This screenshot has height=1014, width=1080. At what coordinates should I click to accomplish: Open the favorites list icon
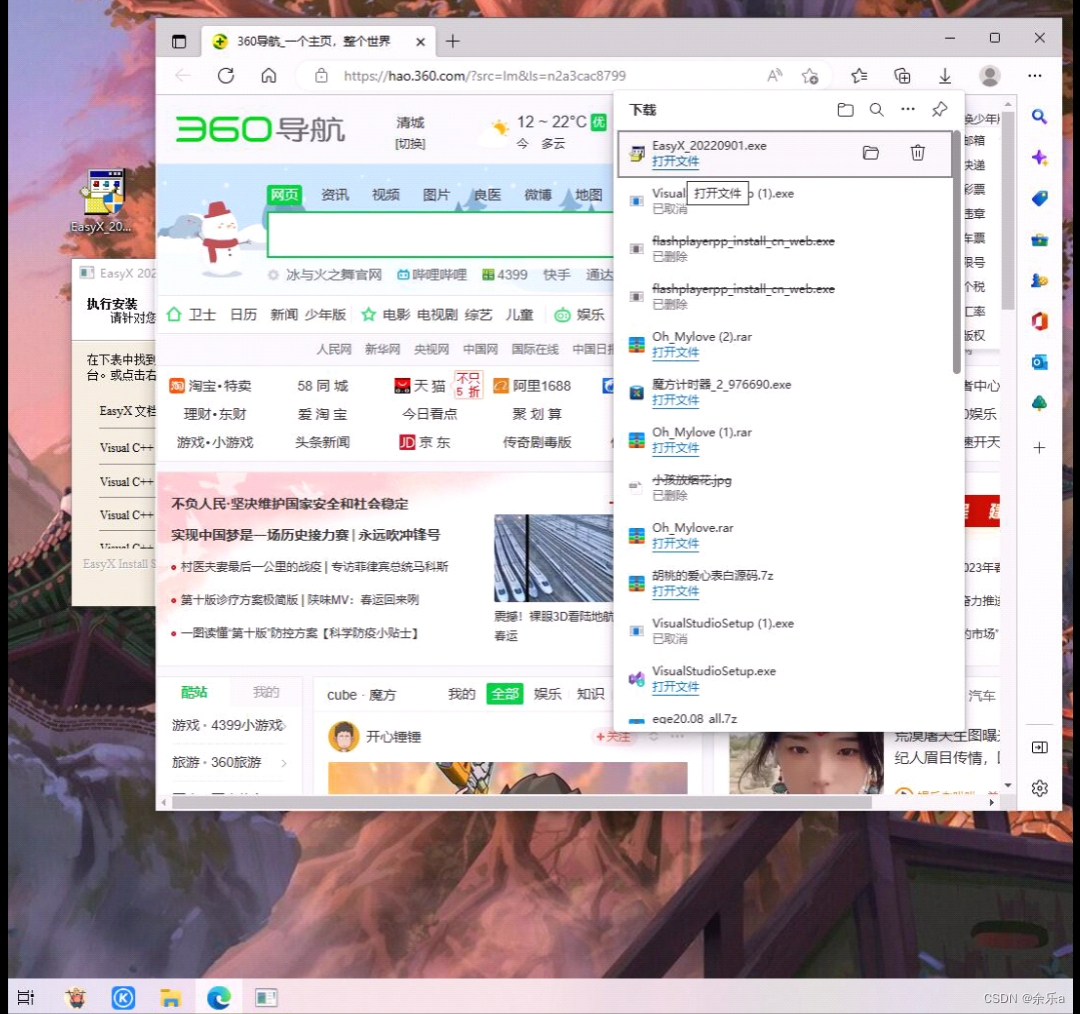[859, 75]
